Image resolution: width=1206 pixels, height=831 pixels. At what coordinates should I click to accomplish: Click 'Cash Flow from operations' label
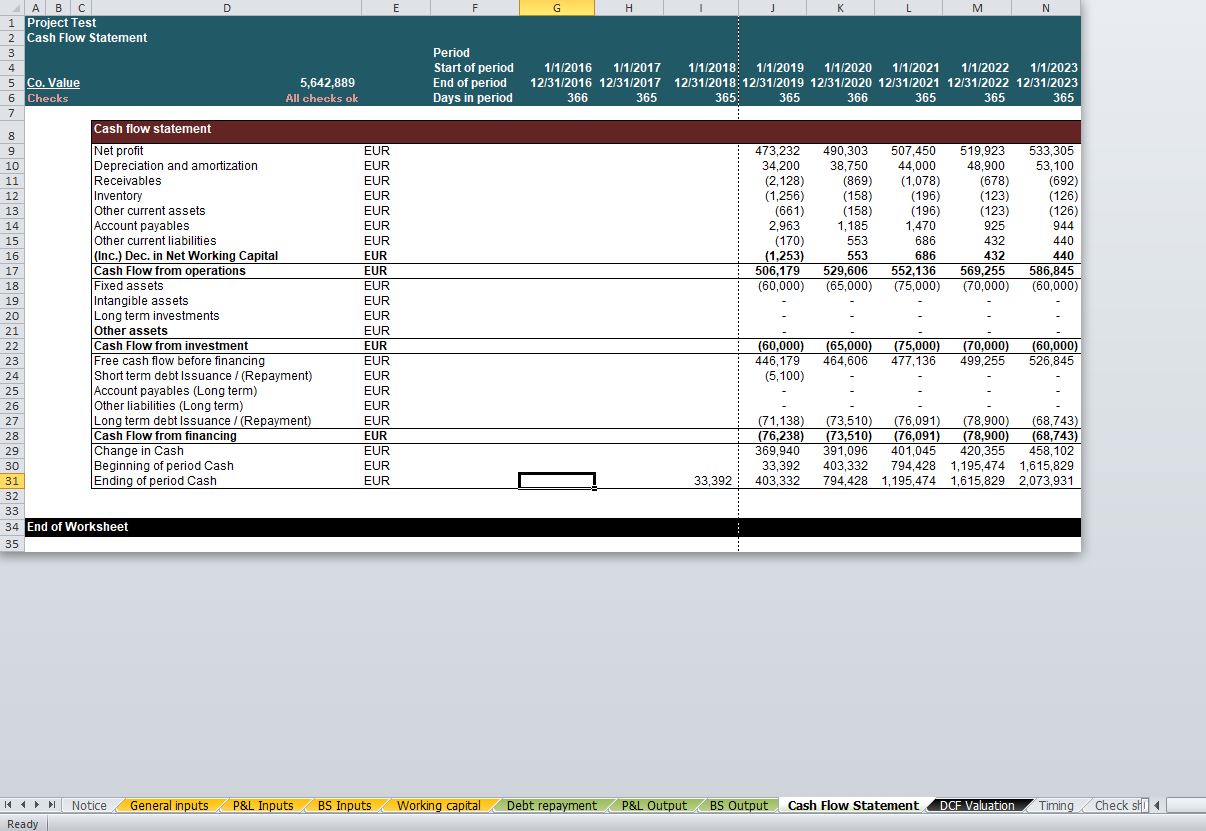(169, 271)
